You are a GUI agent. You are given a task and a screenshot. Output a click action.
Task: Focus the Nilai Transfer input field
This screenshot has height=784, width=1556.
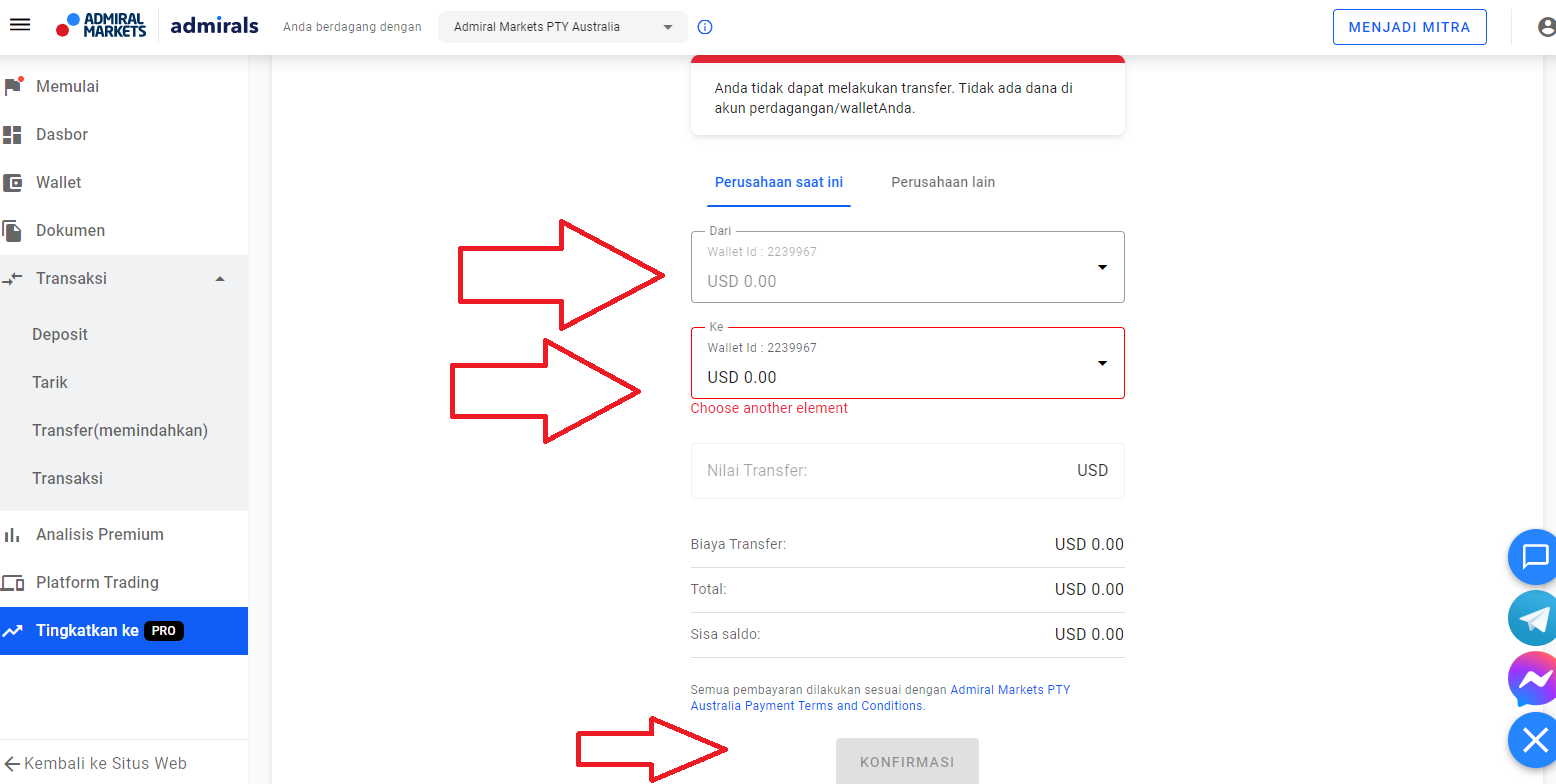click(x=880, y=470)
